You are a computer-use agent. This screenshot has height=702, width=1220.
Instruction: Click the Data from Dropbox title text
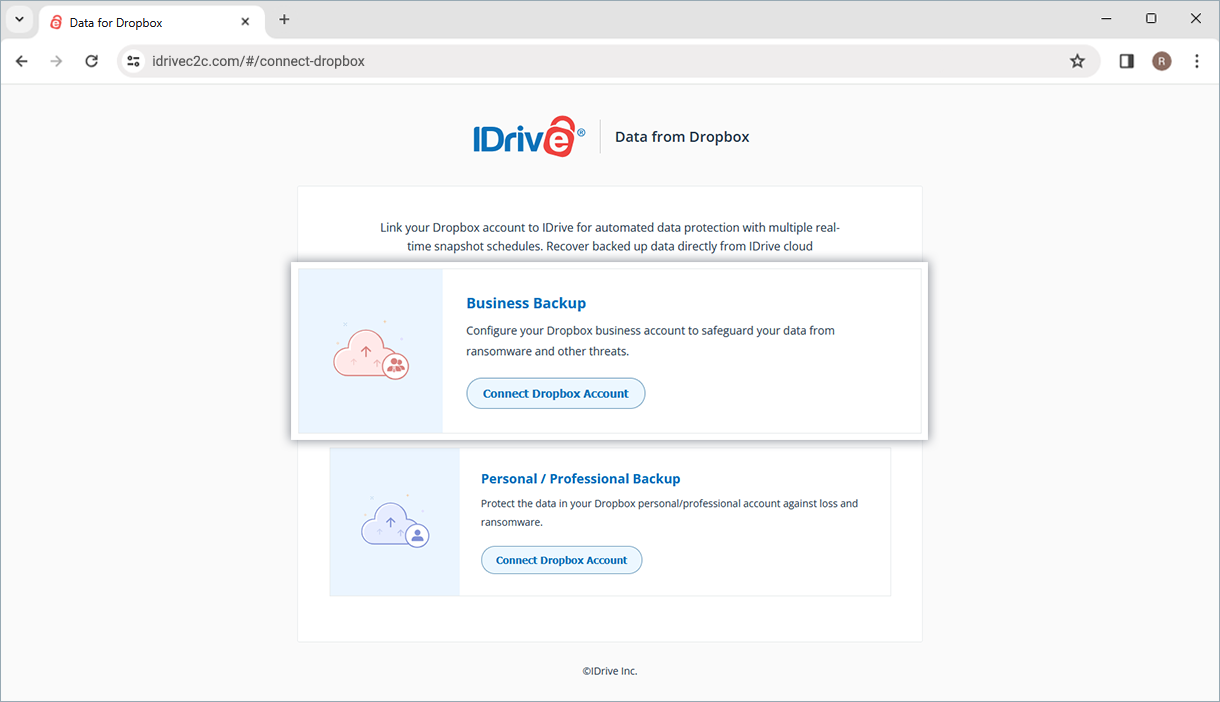(x=682, y=137)
